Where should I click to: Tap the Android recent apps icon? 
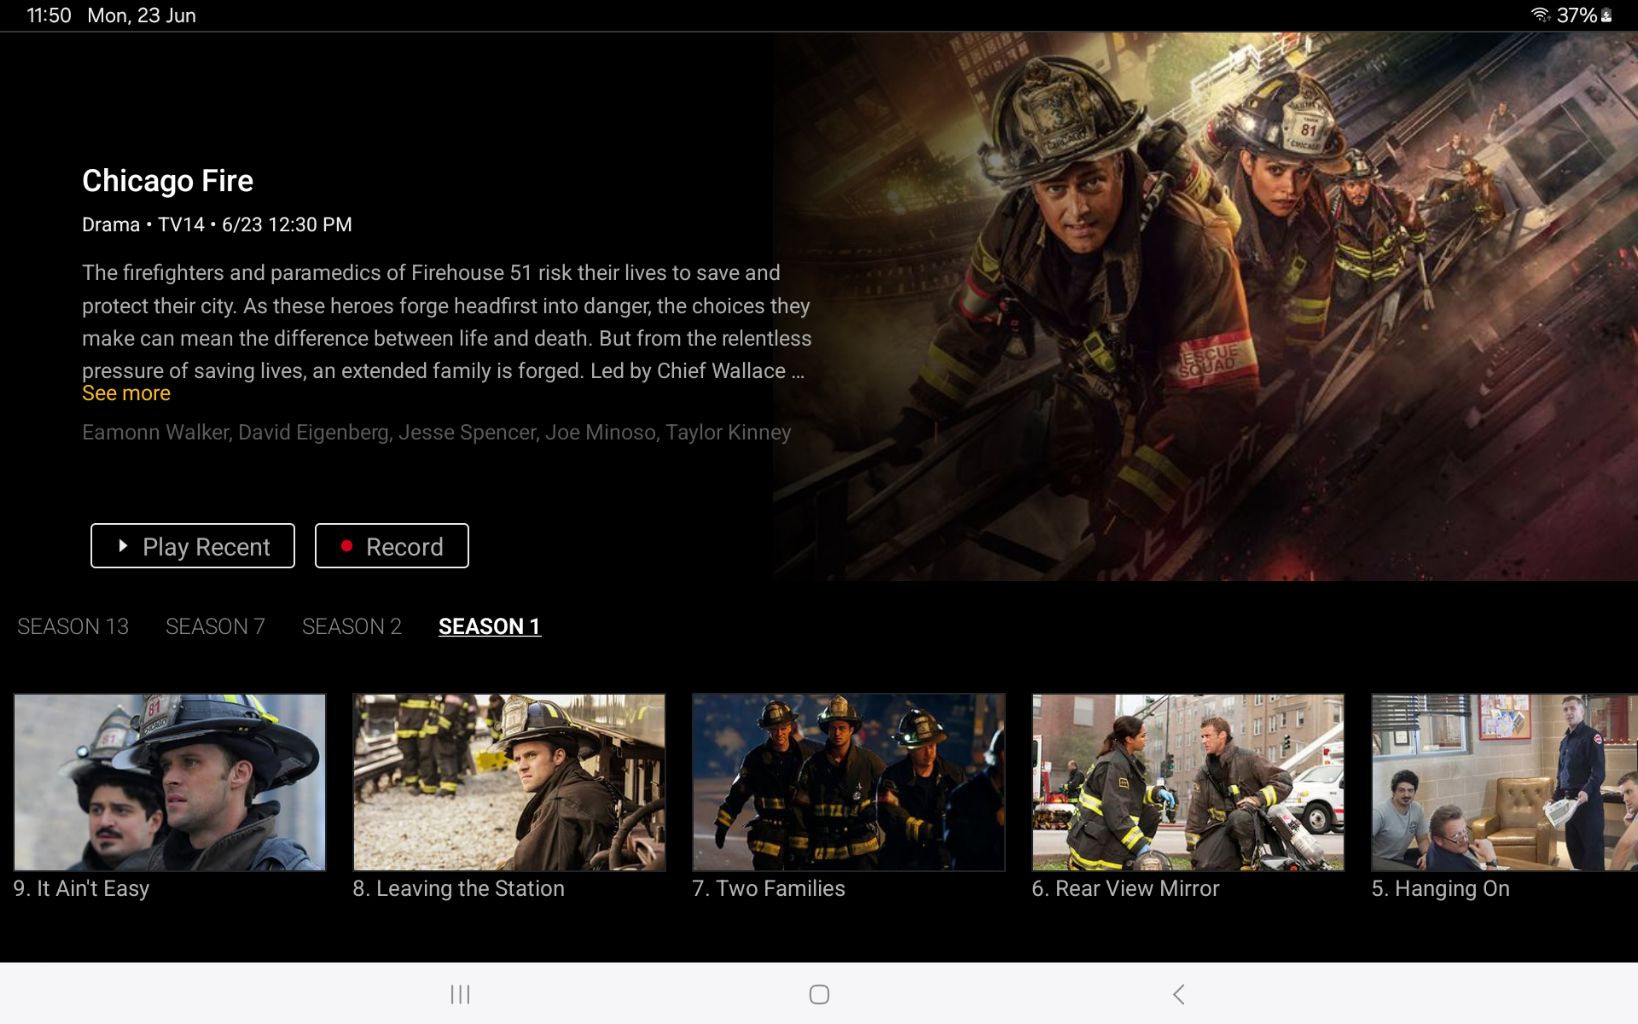(460, 994)
